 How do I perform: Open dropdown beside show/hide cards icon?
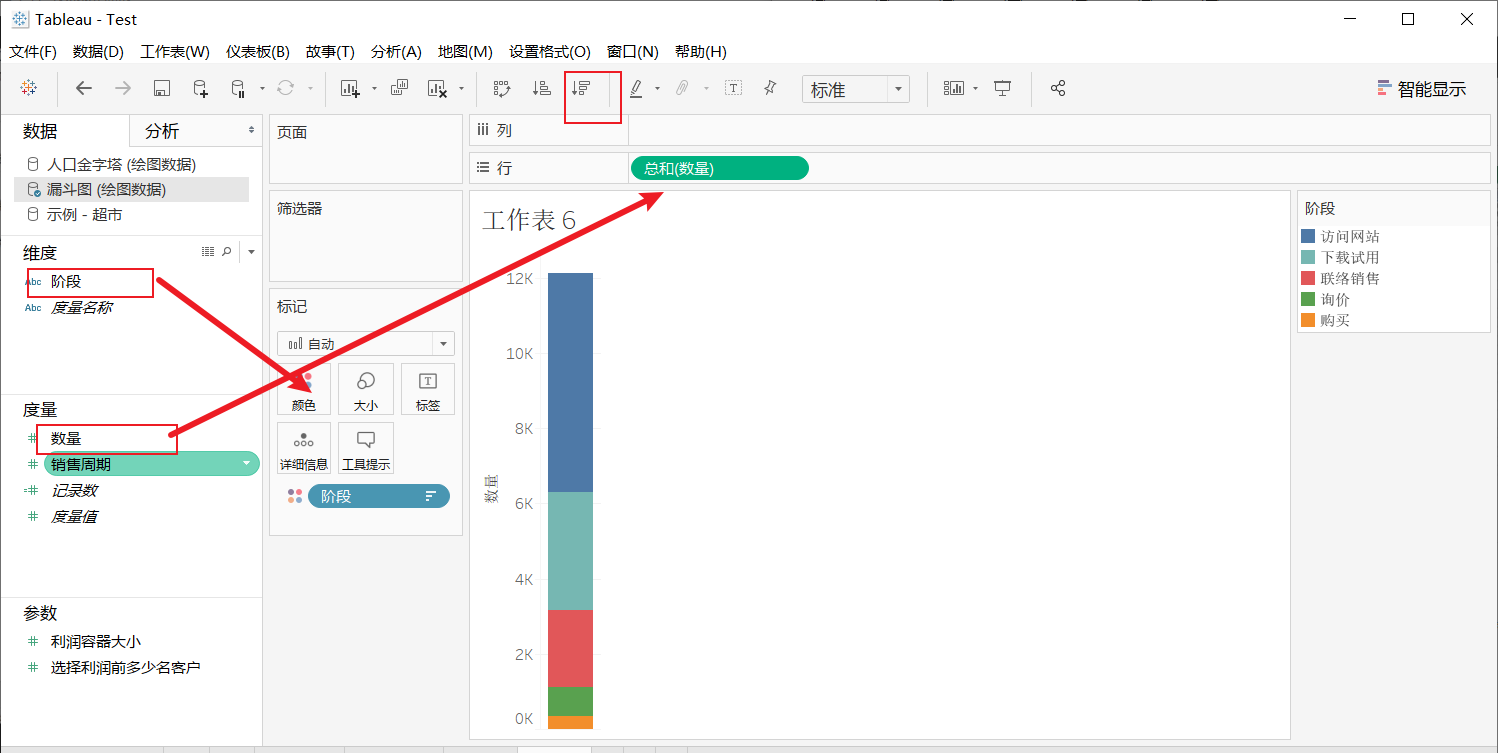pos(975,88)
